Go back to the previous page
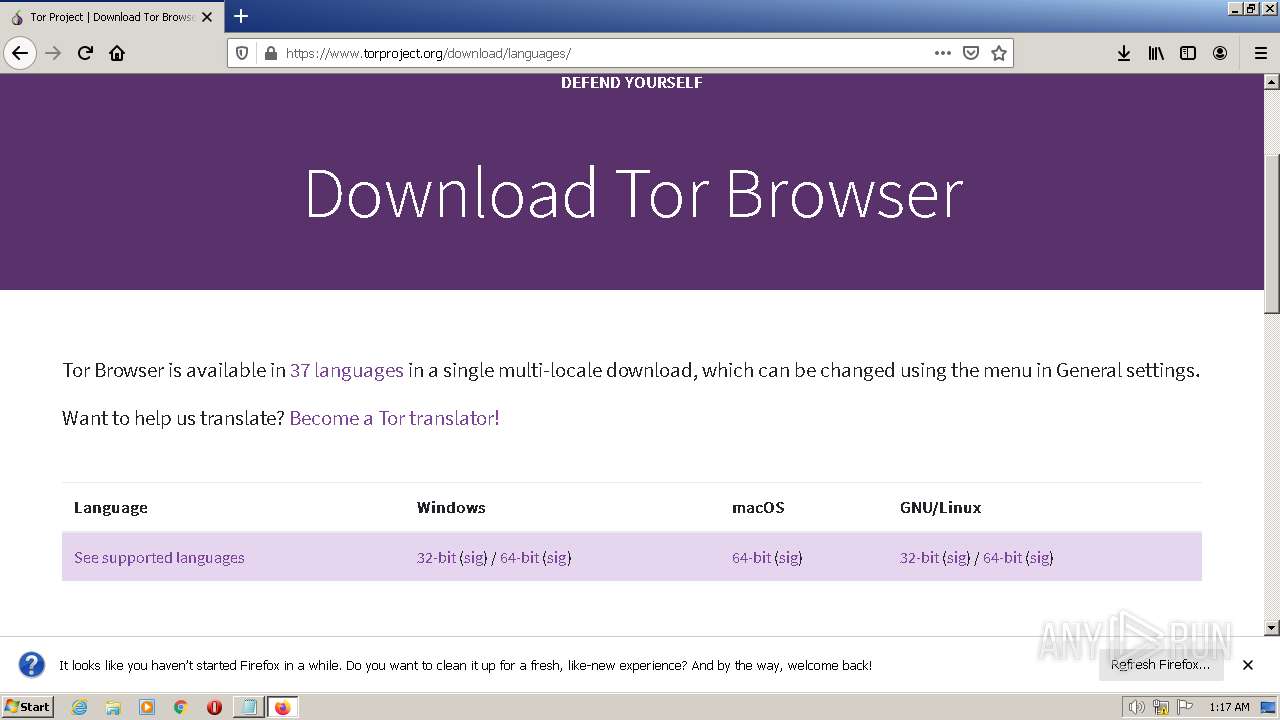 coord(20,53)
